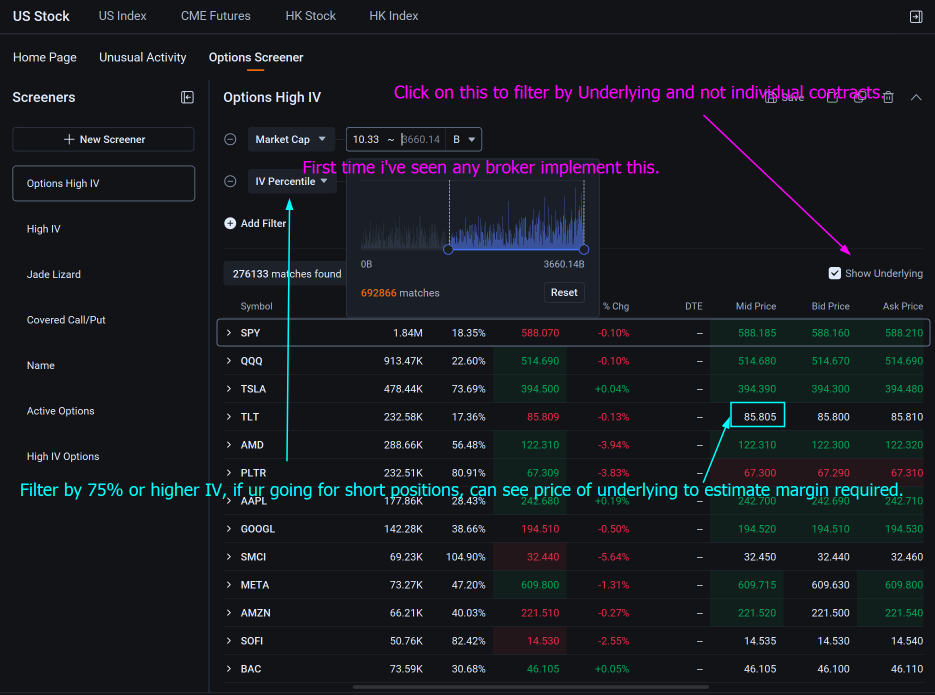Expand the PLTR row
The height and width of the screenshot is (695, 935).
(x=229, y=473)
